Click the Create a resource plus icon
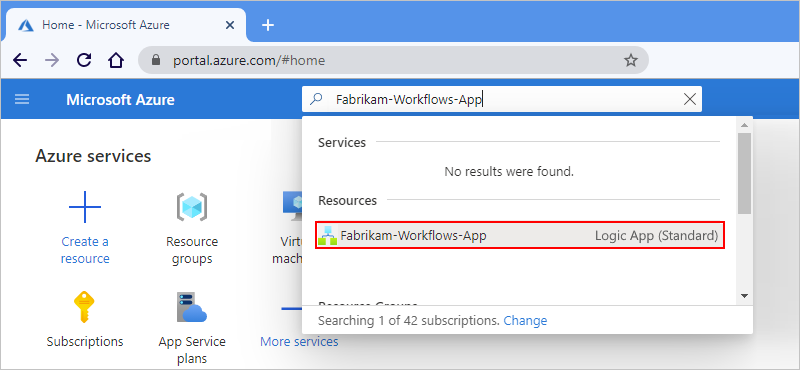 [85, 207]
